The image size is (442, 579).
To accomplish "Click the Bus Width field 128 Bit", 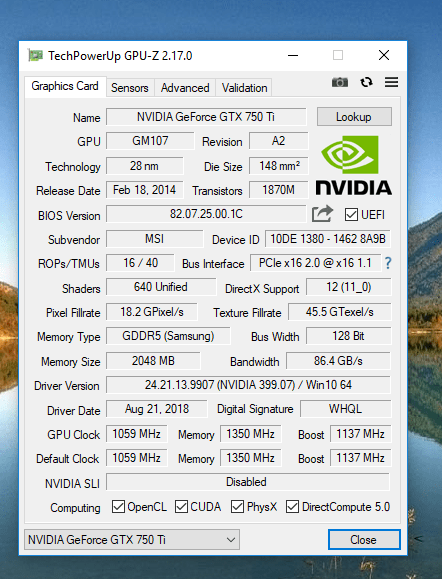I will pyautogui.click(x=348, y=336).
